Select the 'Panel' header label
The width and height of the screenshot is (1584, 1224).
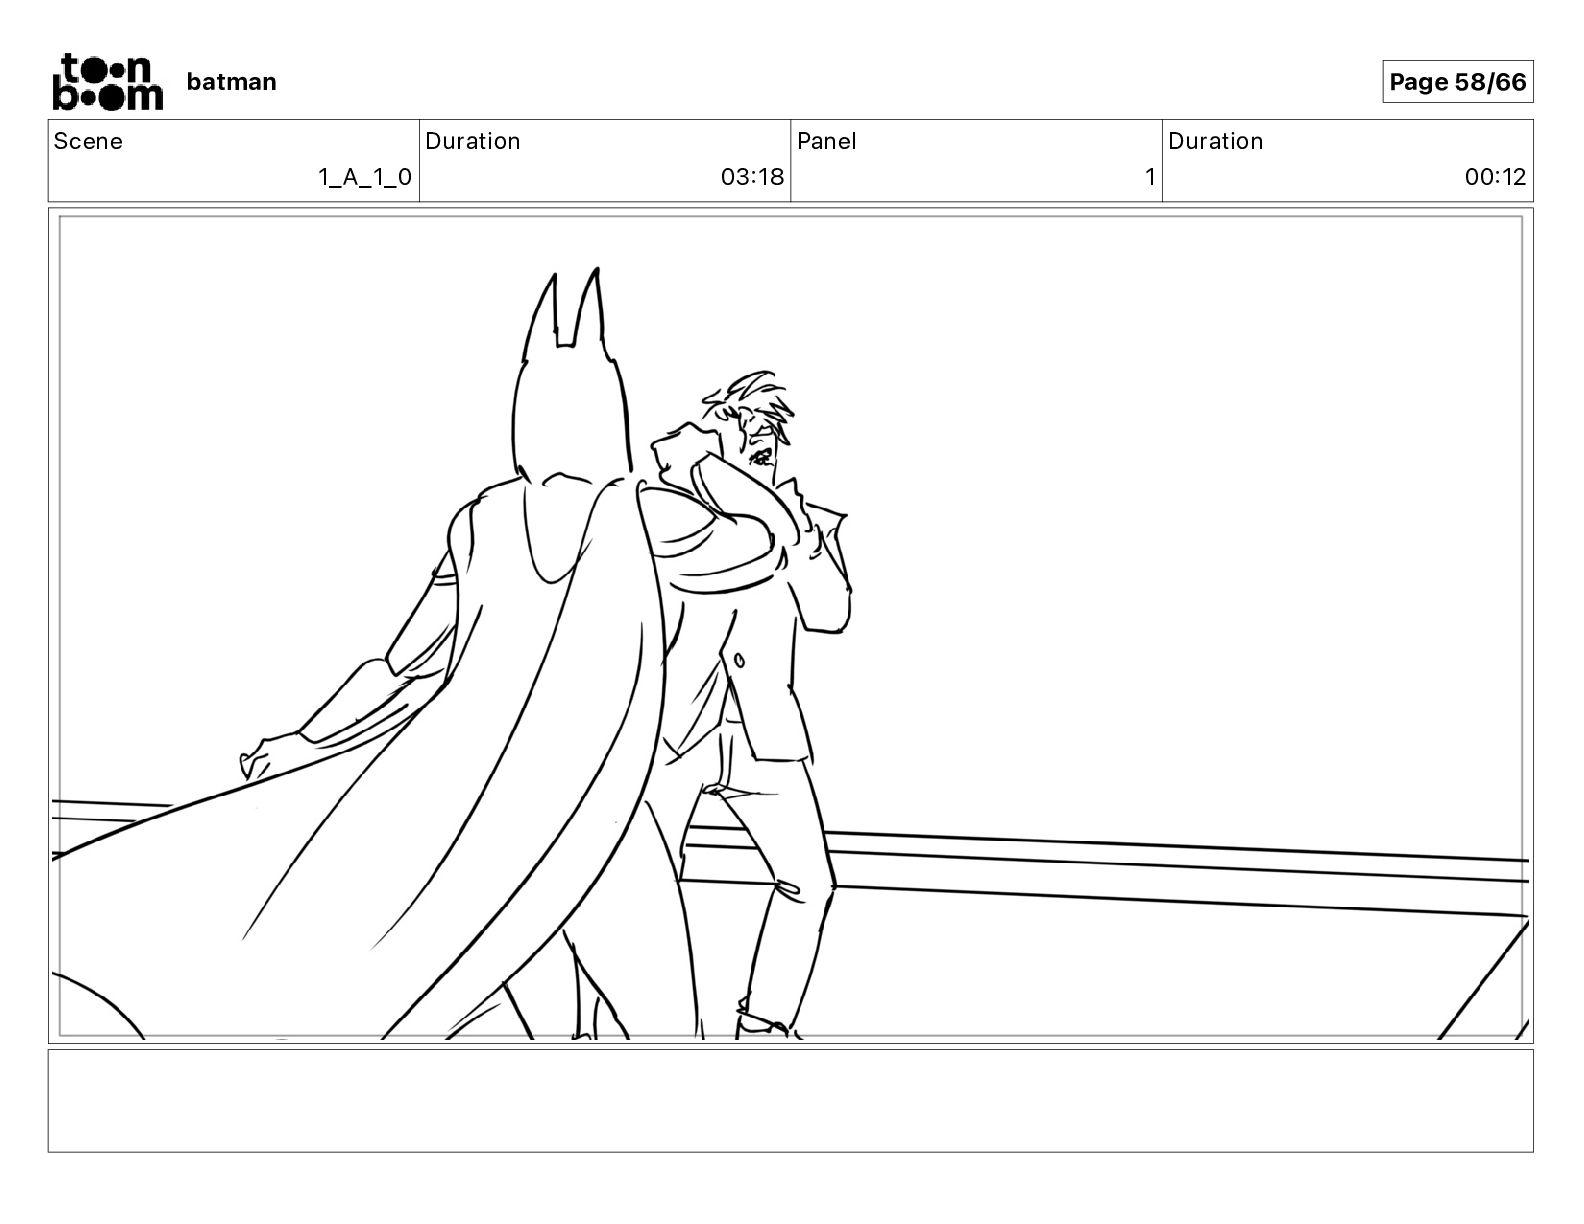(x=827, y=141)
